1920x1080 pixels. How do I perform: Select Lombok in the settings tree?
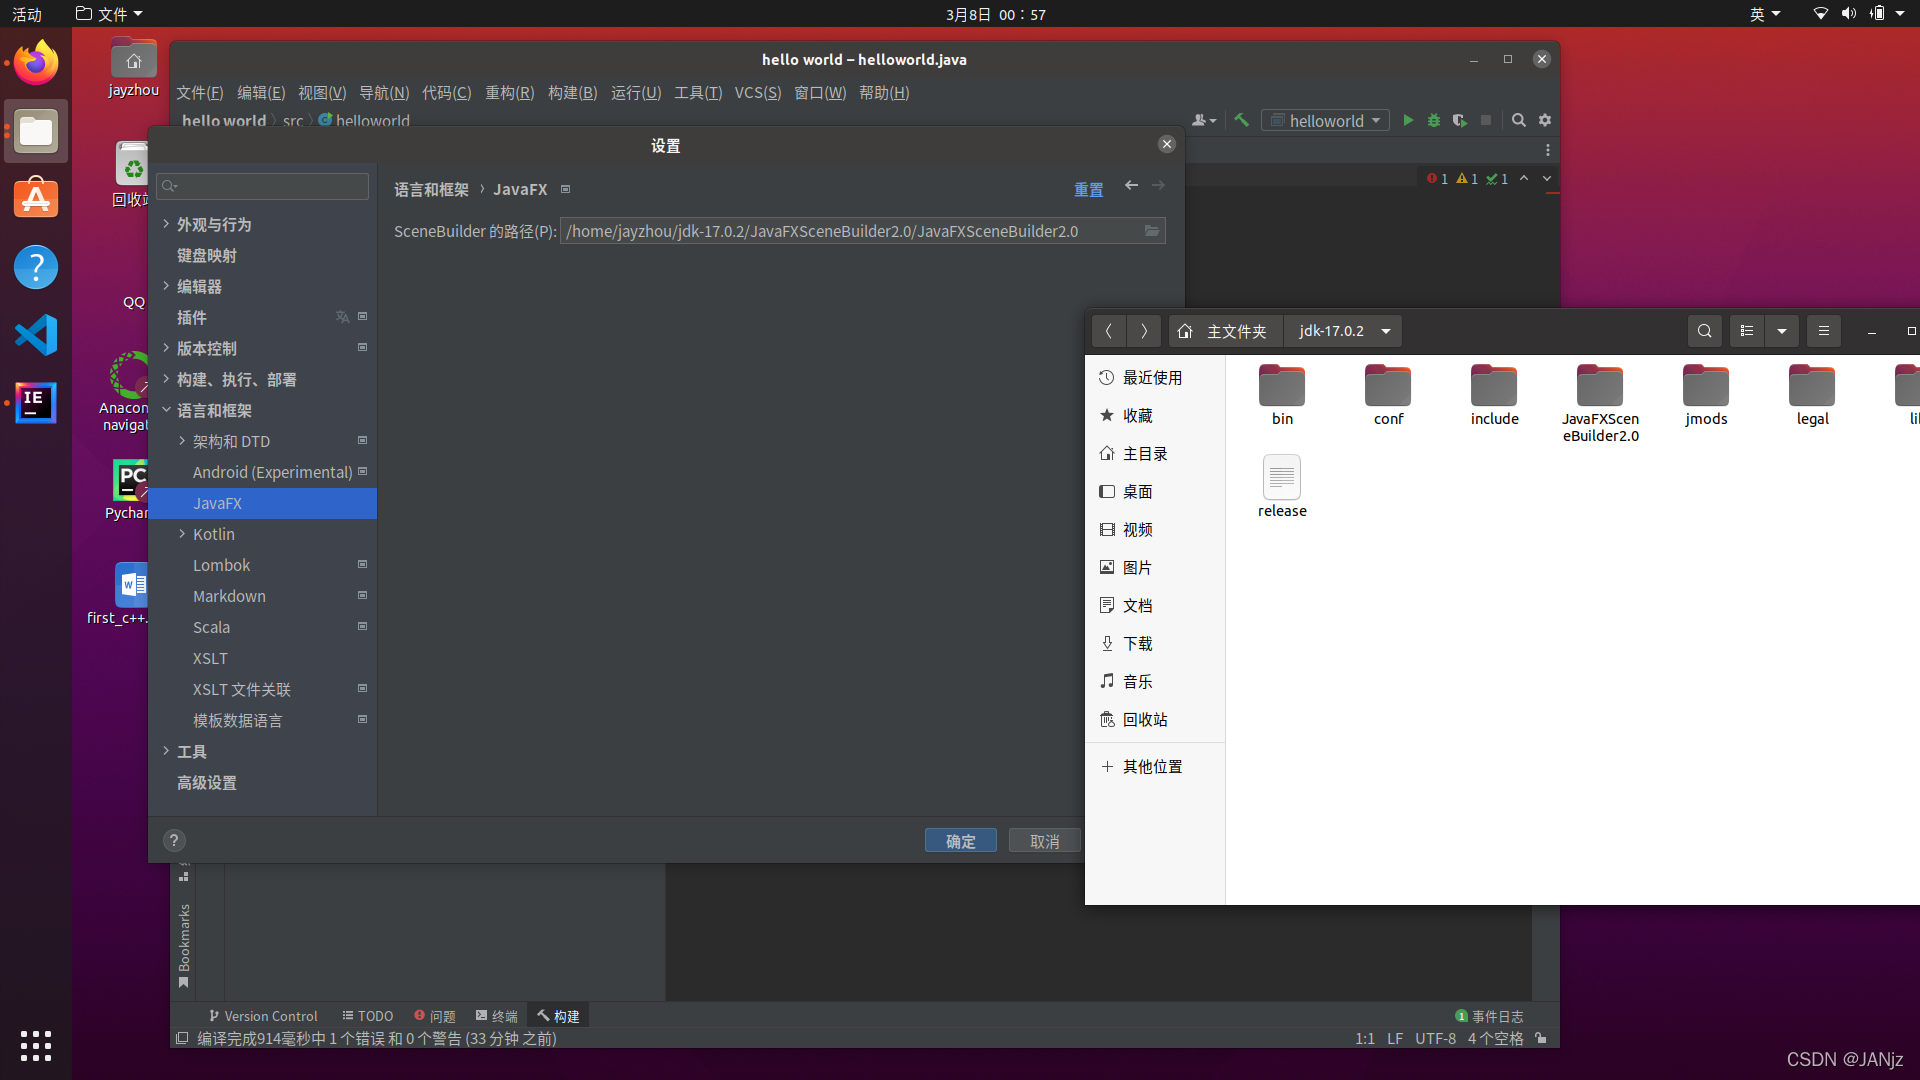point(222,565)
